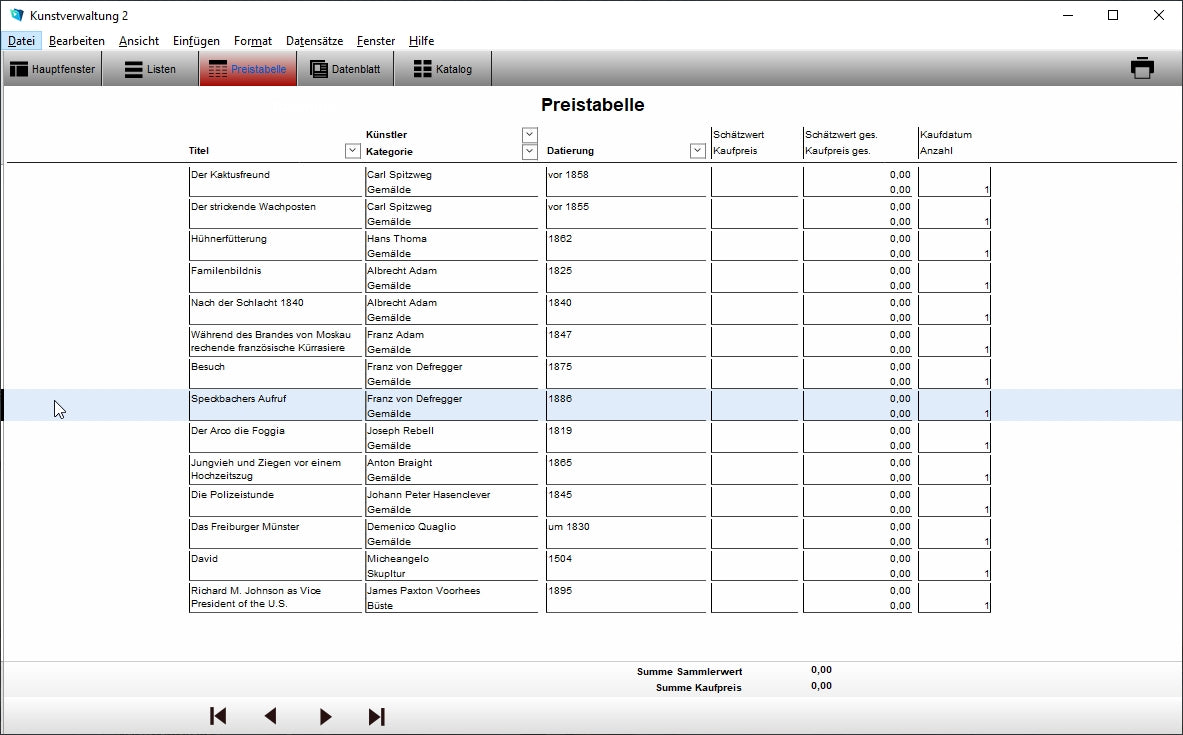Click the printer icon in toolbar
Viewport: 1183px width, 735px height.
(1142, 69)
